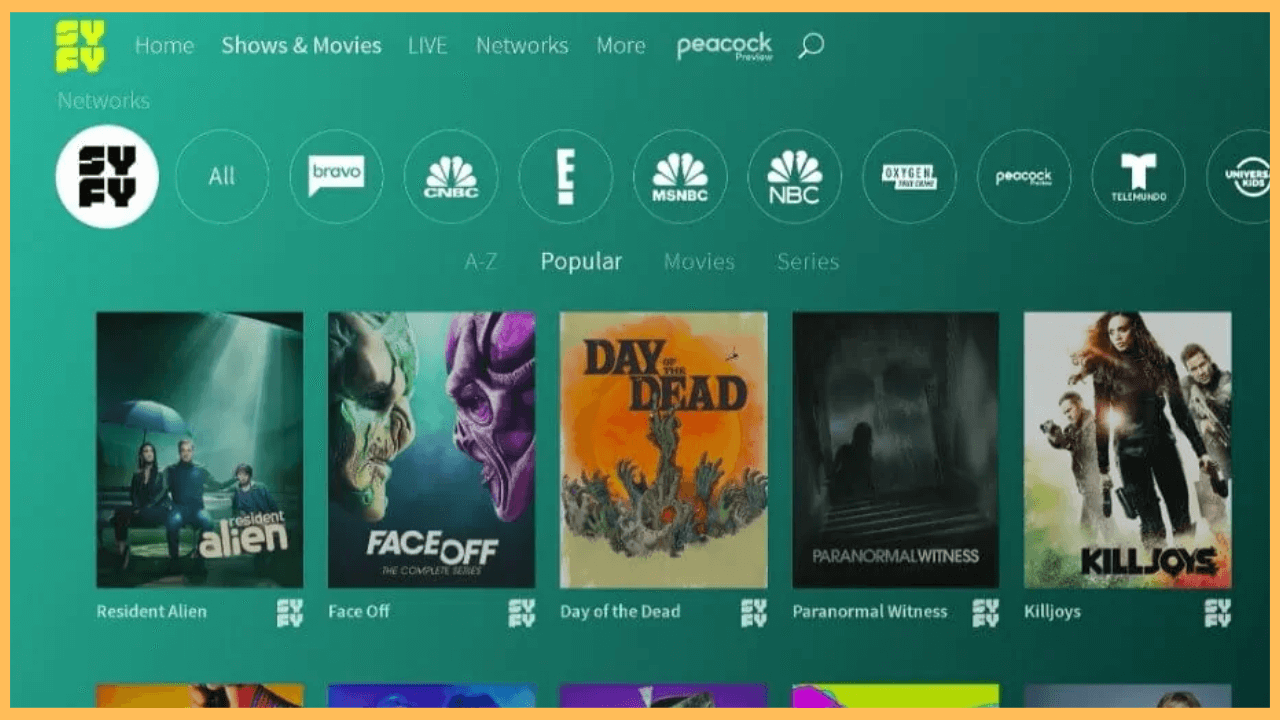Toggle the All networks filter
Screen dimensions: 1280x720
point(221,176)
